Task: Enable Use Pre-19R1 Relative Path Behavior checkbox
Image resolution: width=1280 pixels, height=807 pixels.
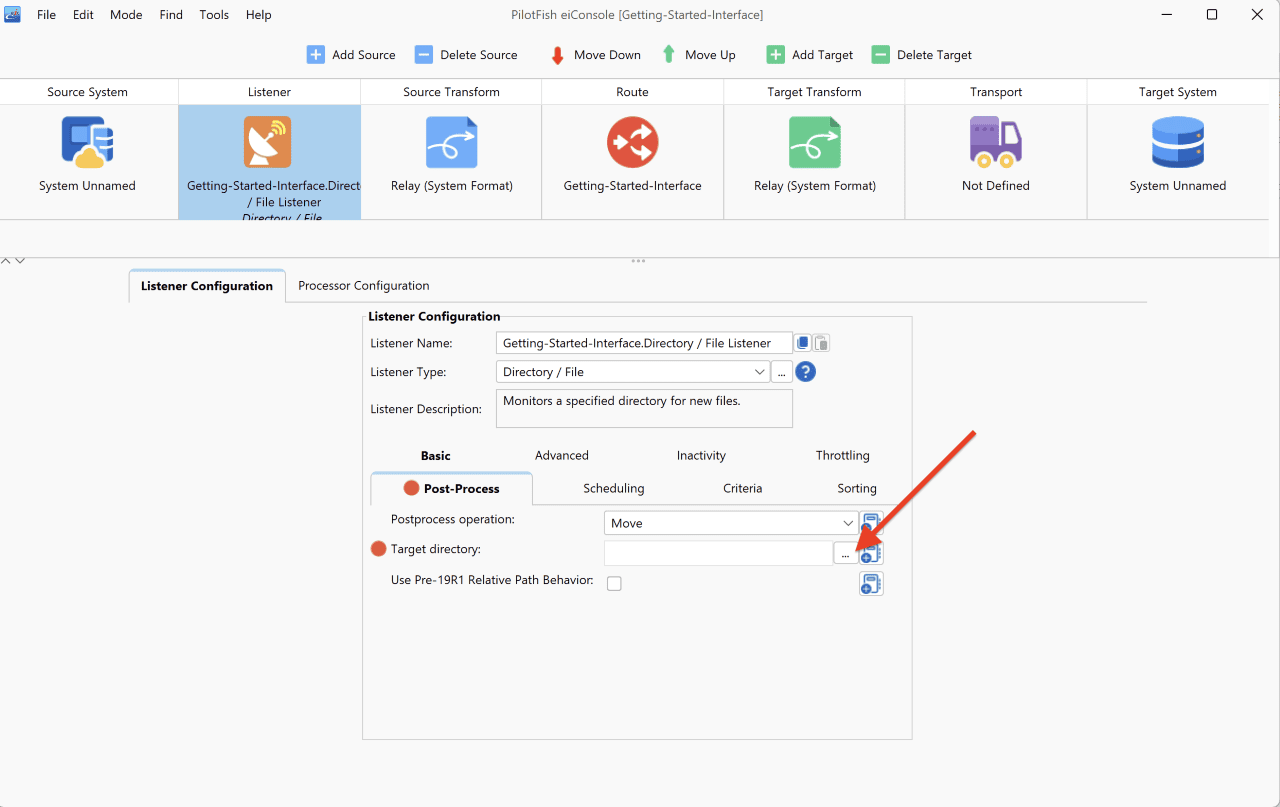Action: tap(614, 583)
